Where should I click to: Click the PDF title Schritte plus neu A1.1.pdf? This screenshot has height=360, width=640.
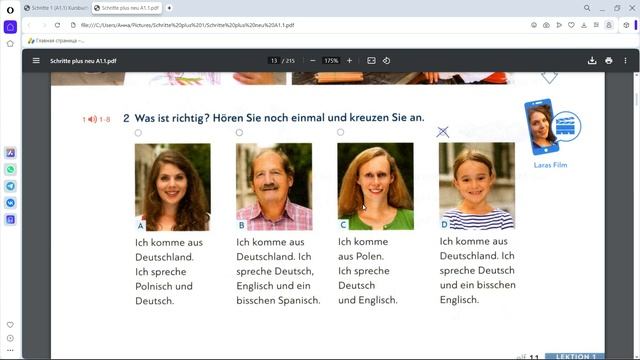coord(83,61)
